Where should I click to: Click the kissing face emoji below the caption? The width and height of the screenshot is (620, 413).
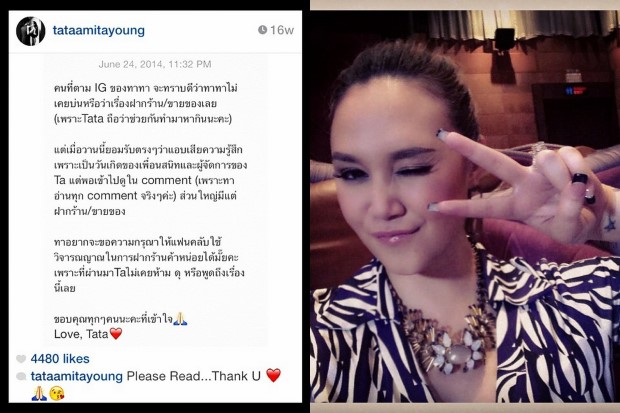pos(57,394)
